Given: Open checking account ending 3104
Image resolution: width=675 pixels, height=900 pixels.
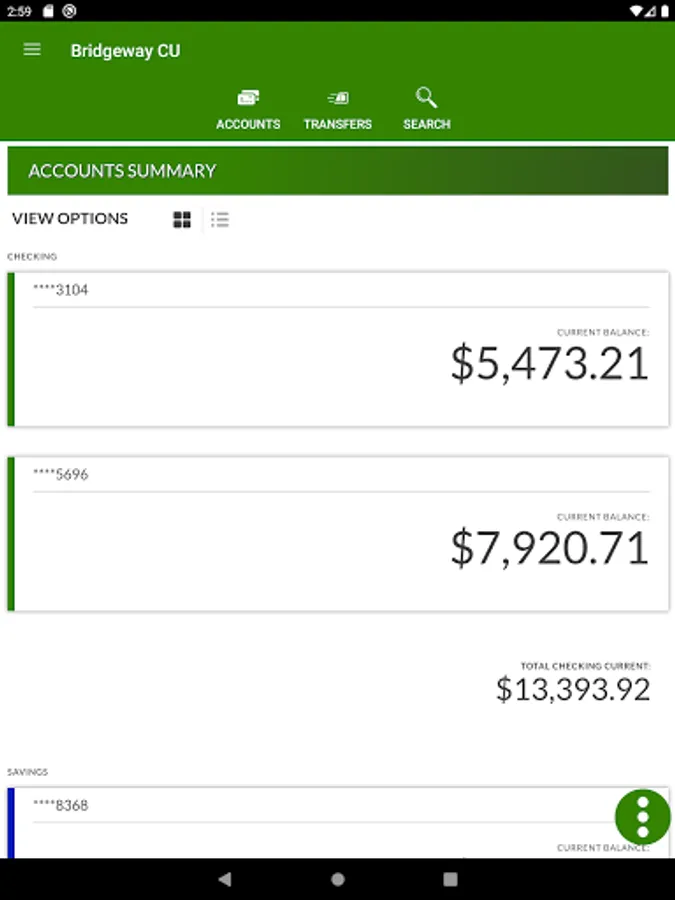Looking at the screenshot, I should [60, 290].
